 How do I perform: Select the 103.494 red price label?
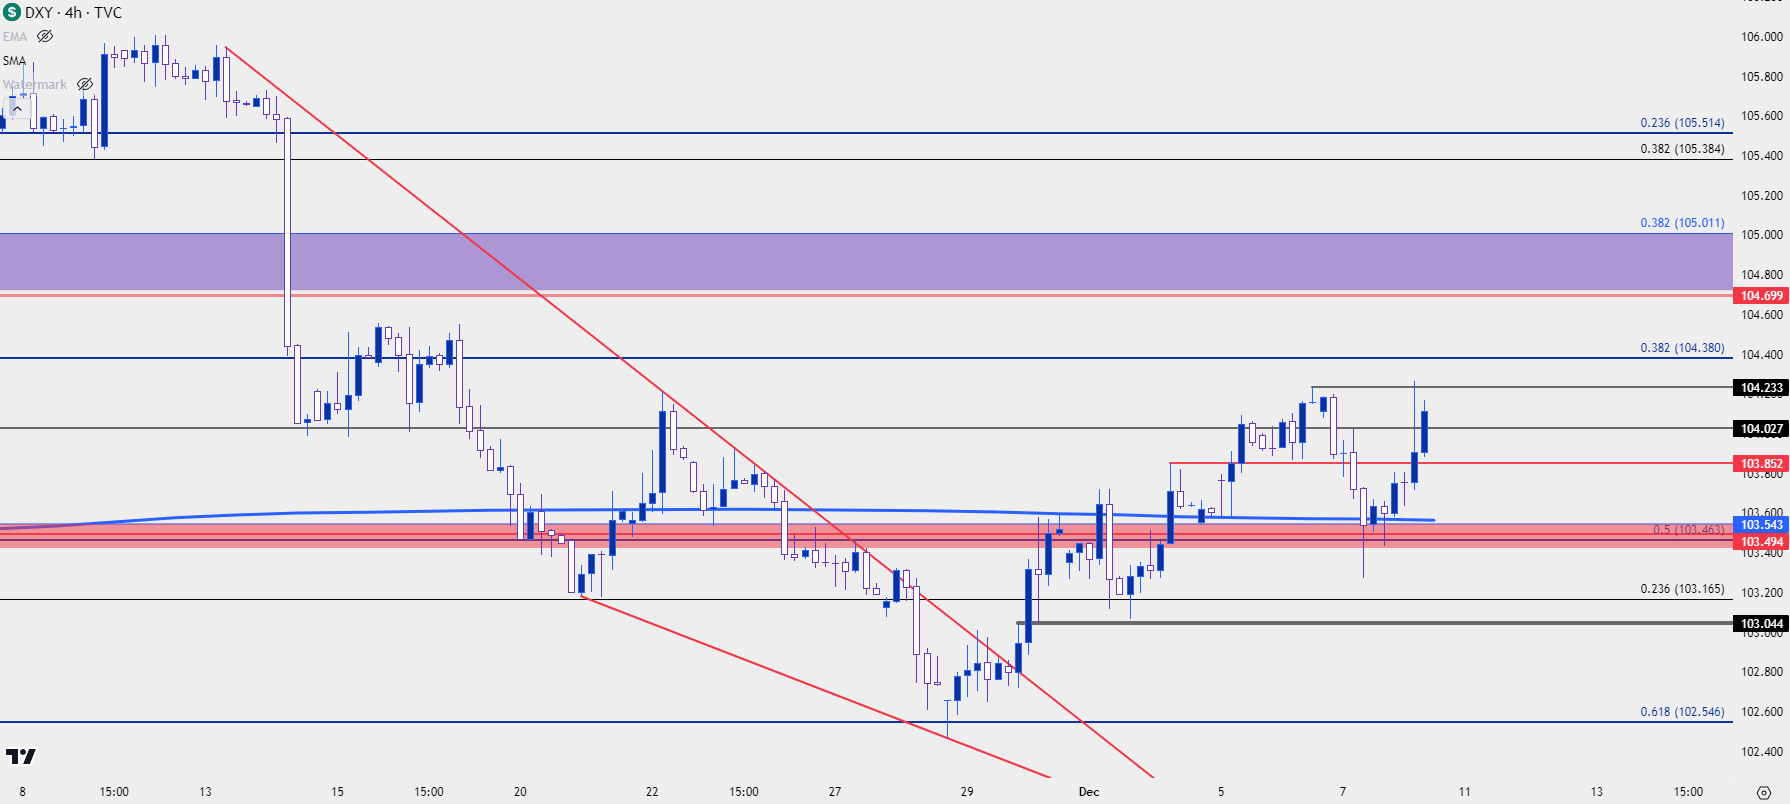1761,542
